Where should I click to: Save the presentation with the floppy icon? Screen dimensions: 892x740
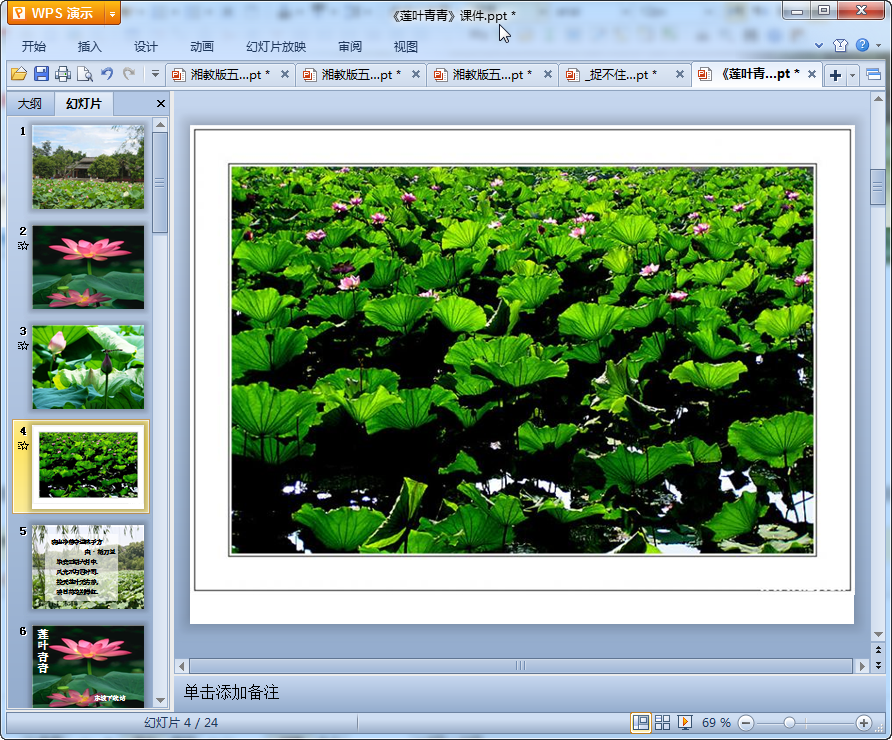point(41,74)
